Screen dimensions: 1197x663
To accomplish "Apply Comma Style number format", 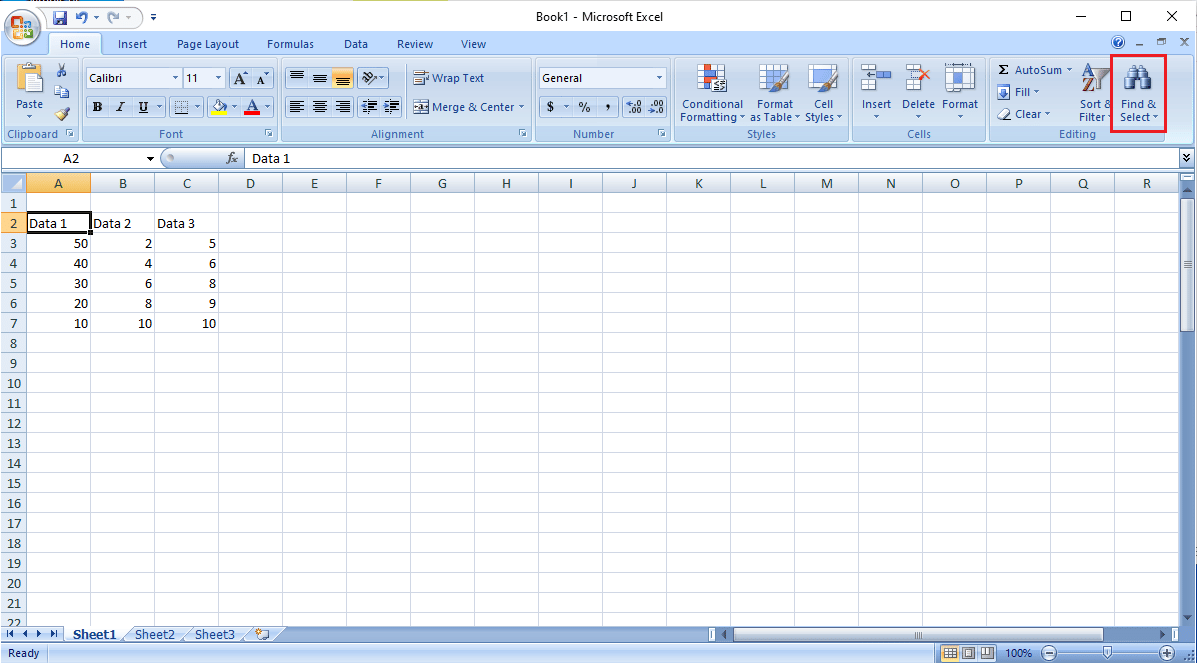I will click(608, 107).
